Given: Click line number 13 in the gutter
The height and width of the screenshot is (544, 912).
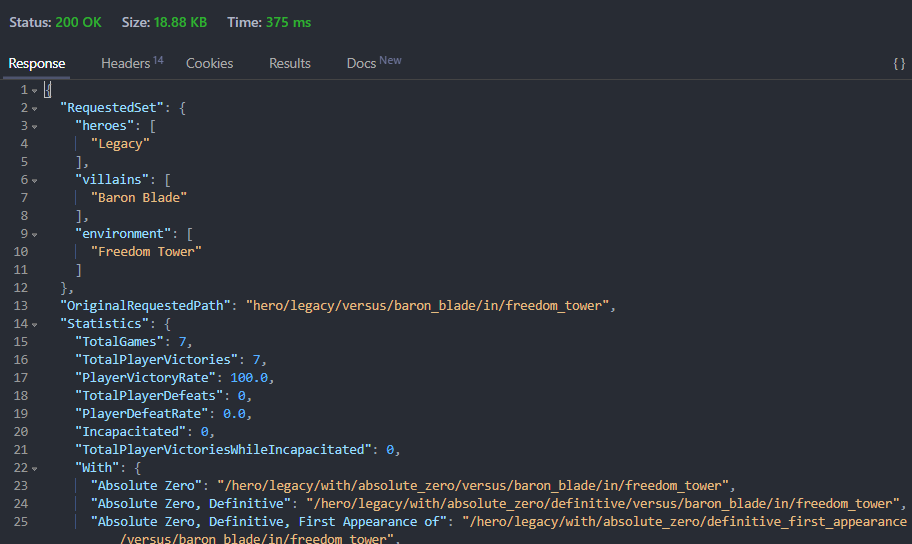Looking at the screenshot, I should 20,305.
